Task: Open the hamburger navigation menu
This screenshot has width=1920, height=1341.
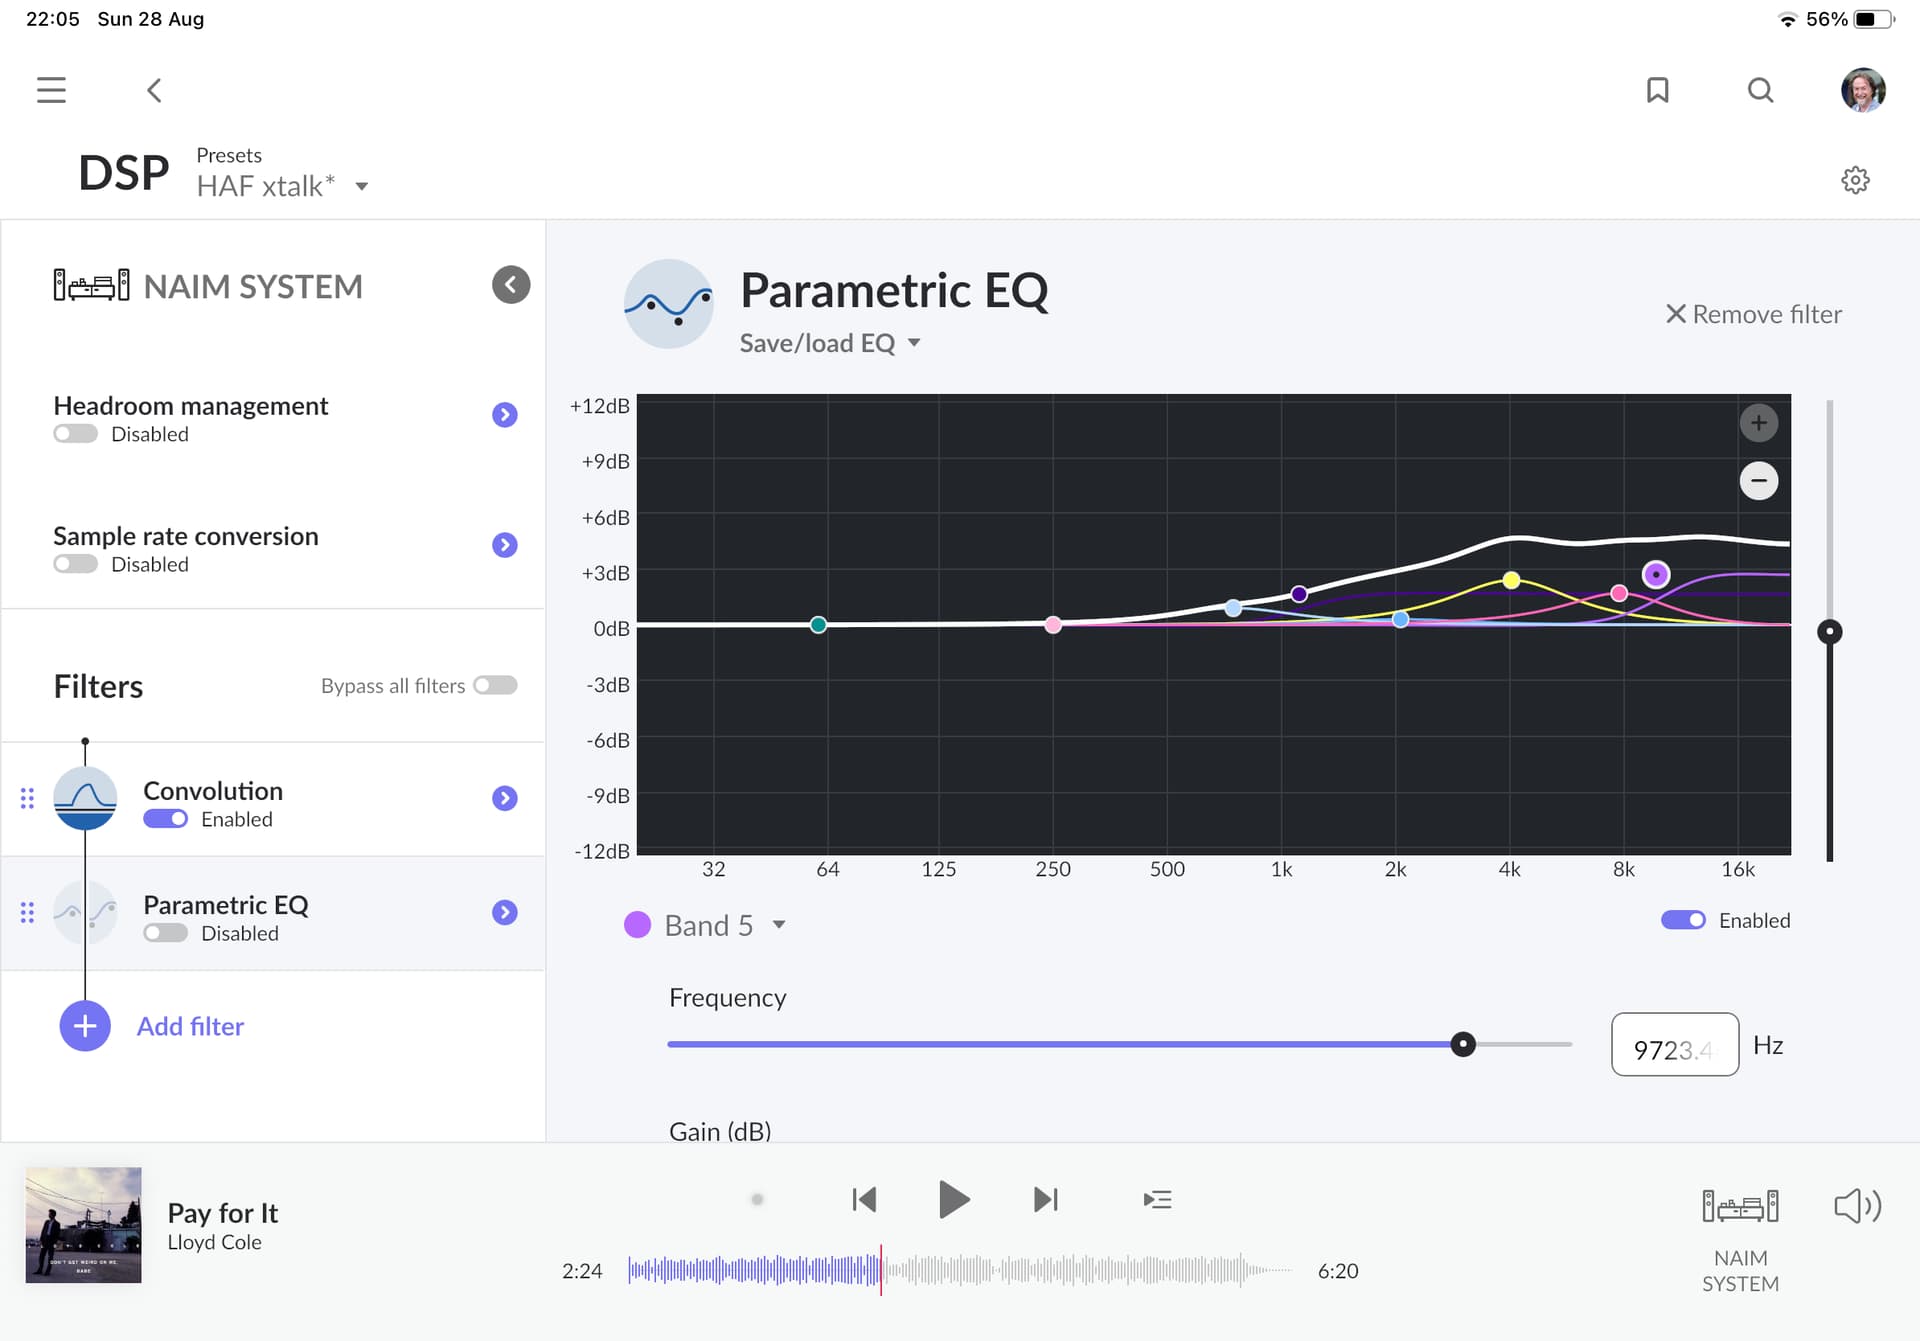Action: 51,90
